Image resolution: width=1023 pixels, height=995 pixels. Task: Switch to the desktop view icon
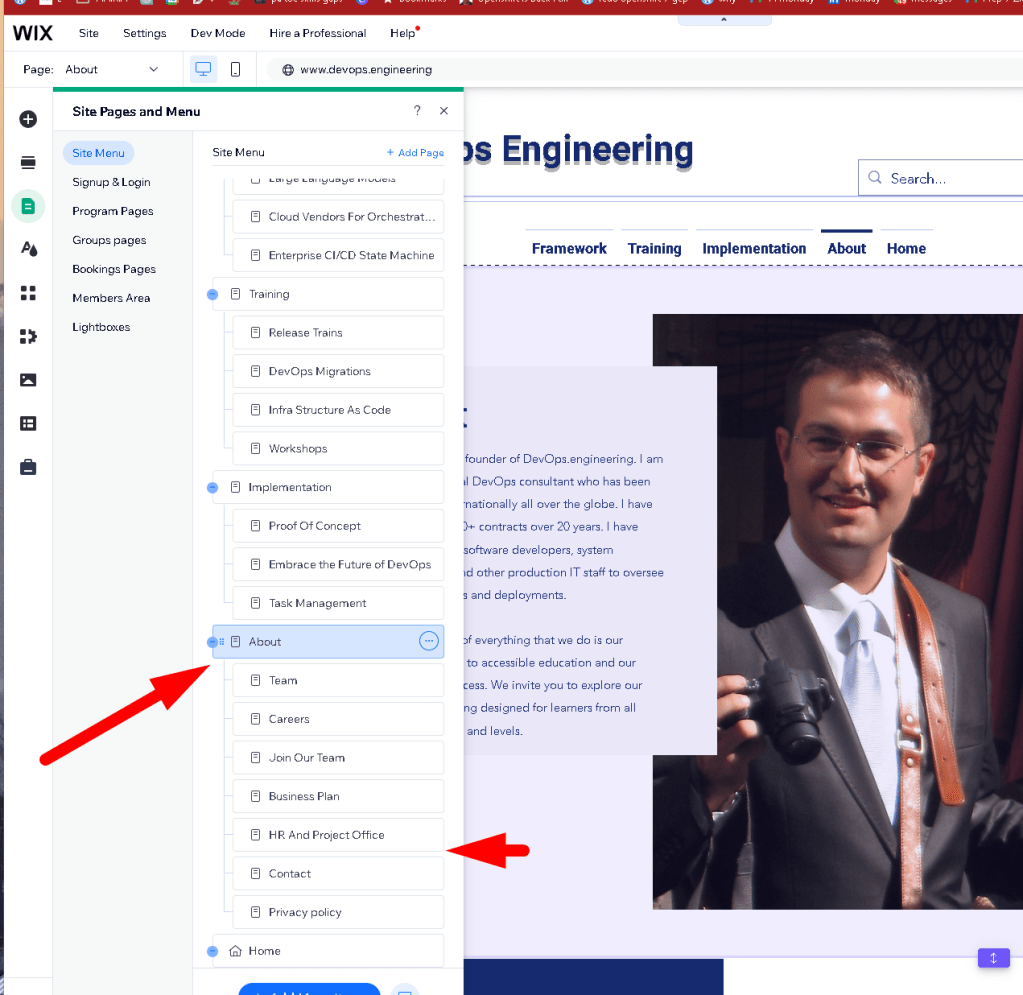(x=203, y=69)
